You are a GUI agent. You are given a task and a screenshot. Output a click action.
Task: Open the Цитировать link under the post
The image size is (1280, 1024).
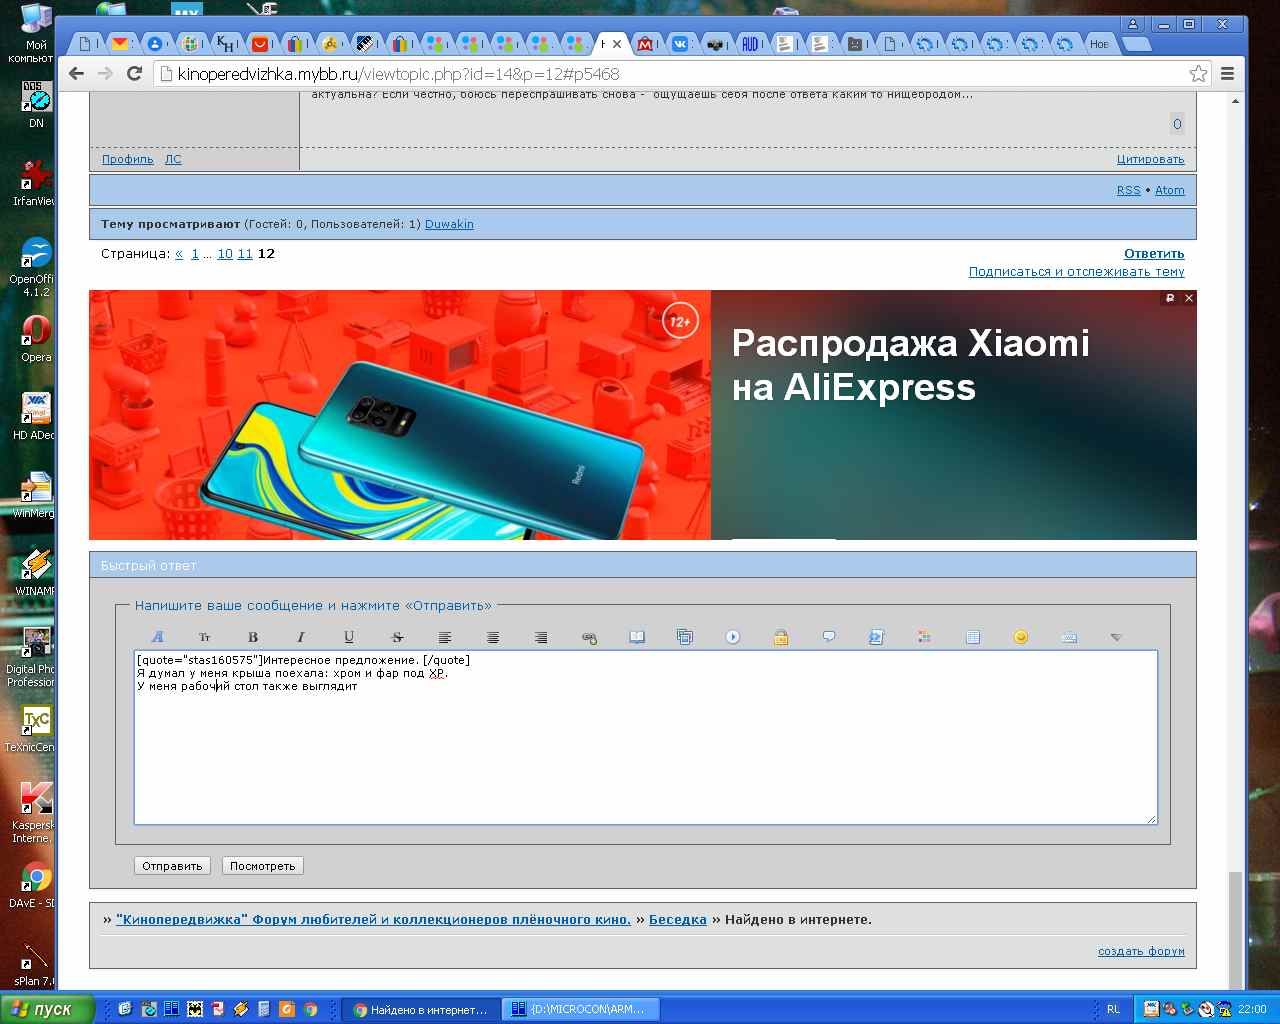(x=1151, y=159)
